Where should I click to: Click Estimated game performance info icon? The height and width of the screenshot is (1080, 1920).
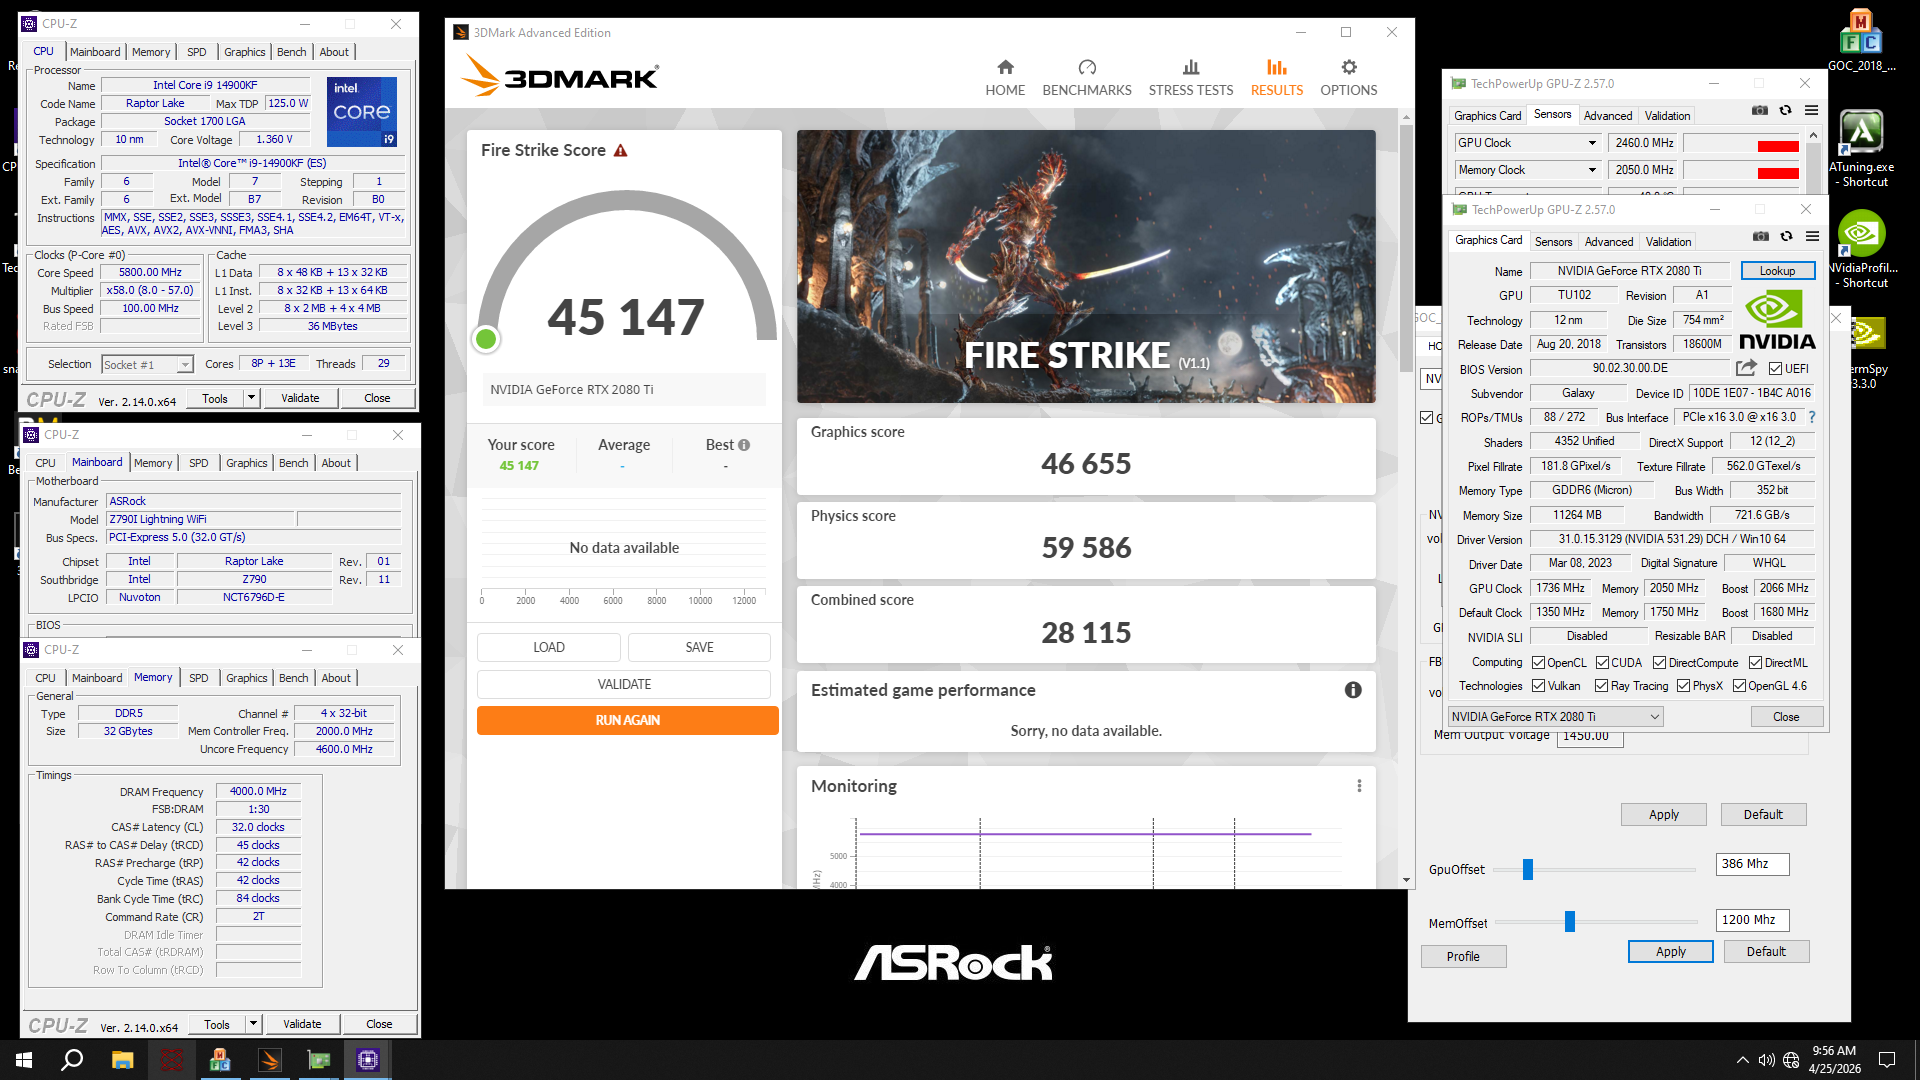(1353, 690)
